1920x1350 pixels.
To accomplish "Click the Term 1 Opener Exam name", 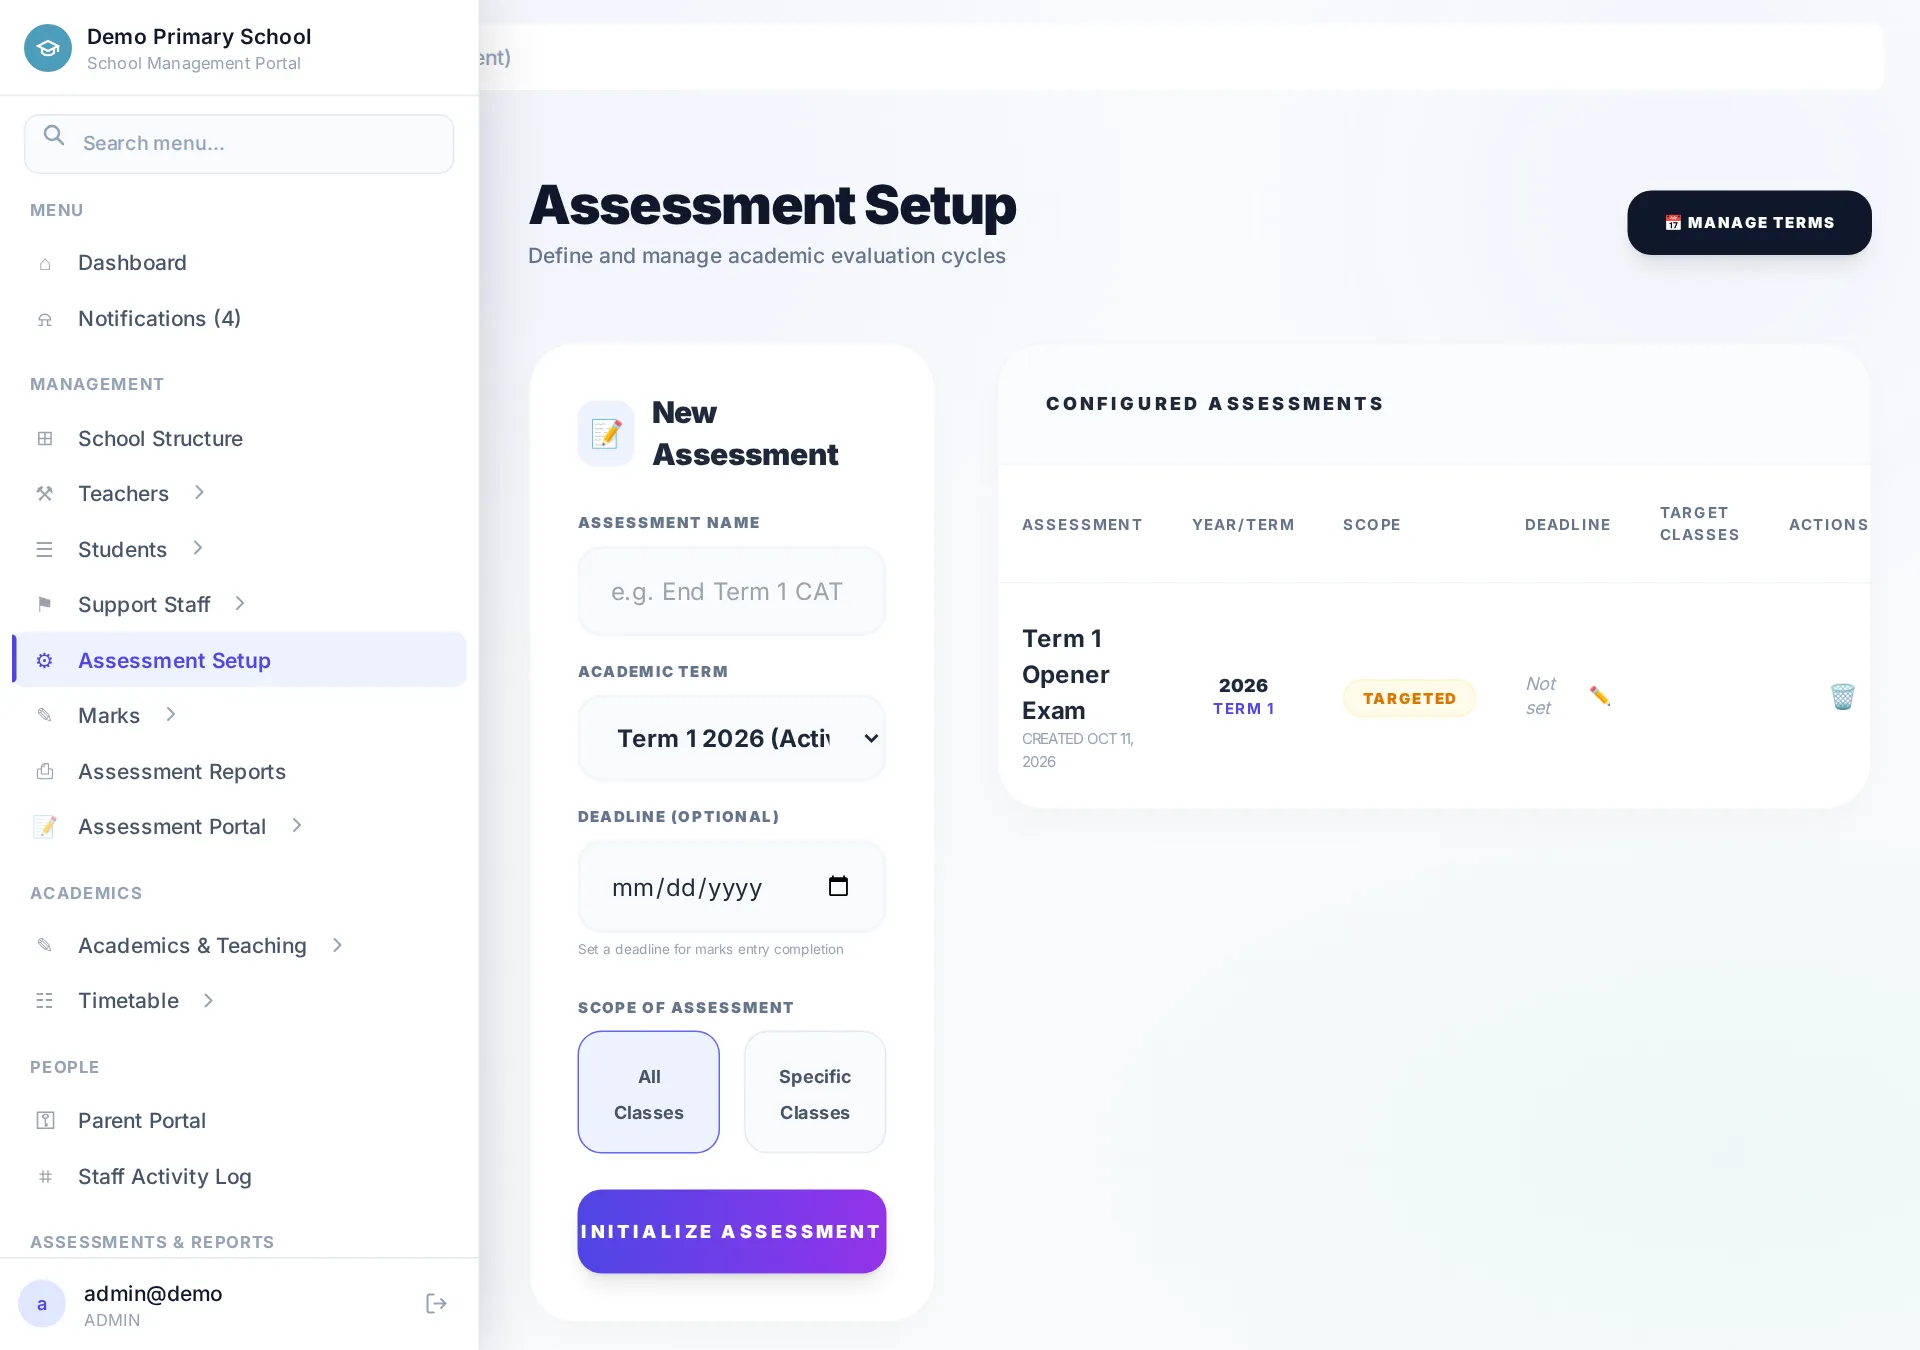I will pyautogui.click(x=1066, y=675).
